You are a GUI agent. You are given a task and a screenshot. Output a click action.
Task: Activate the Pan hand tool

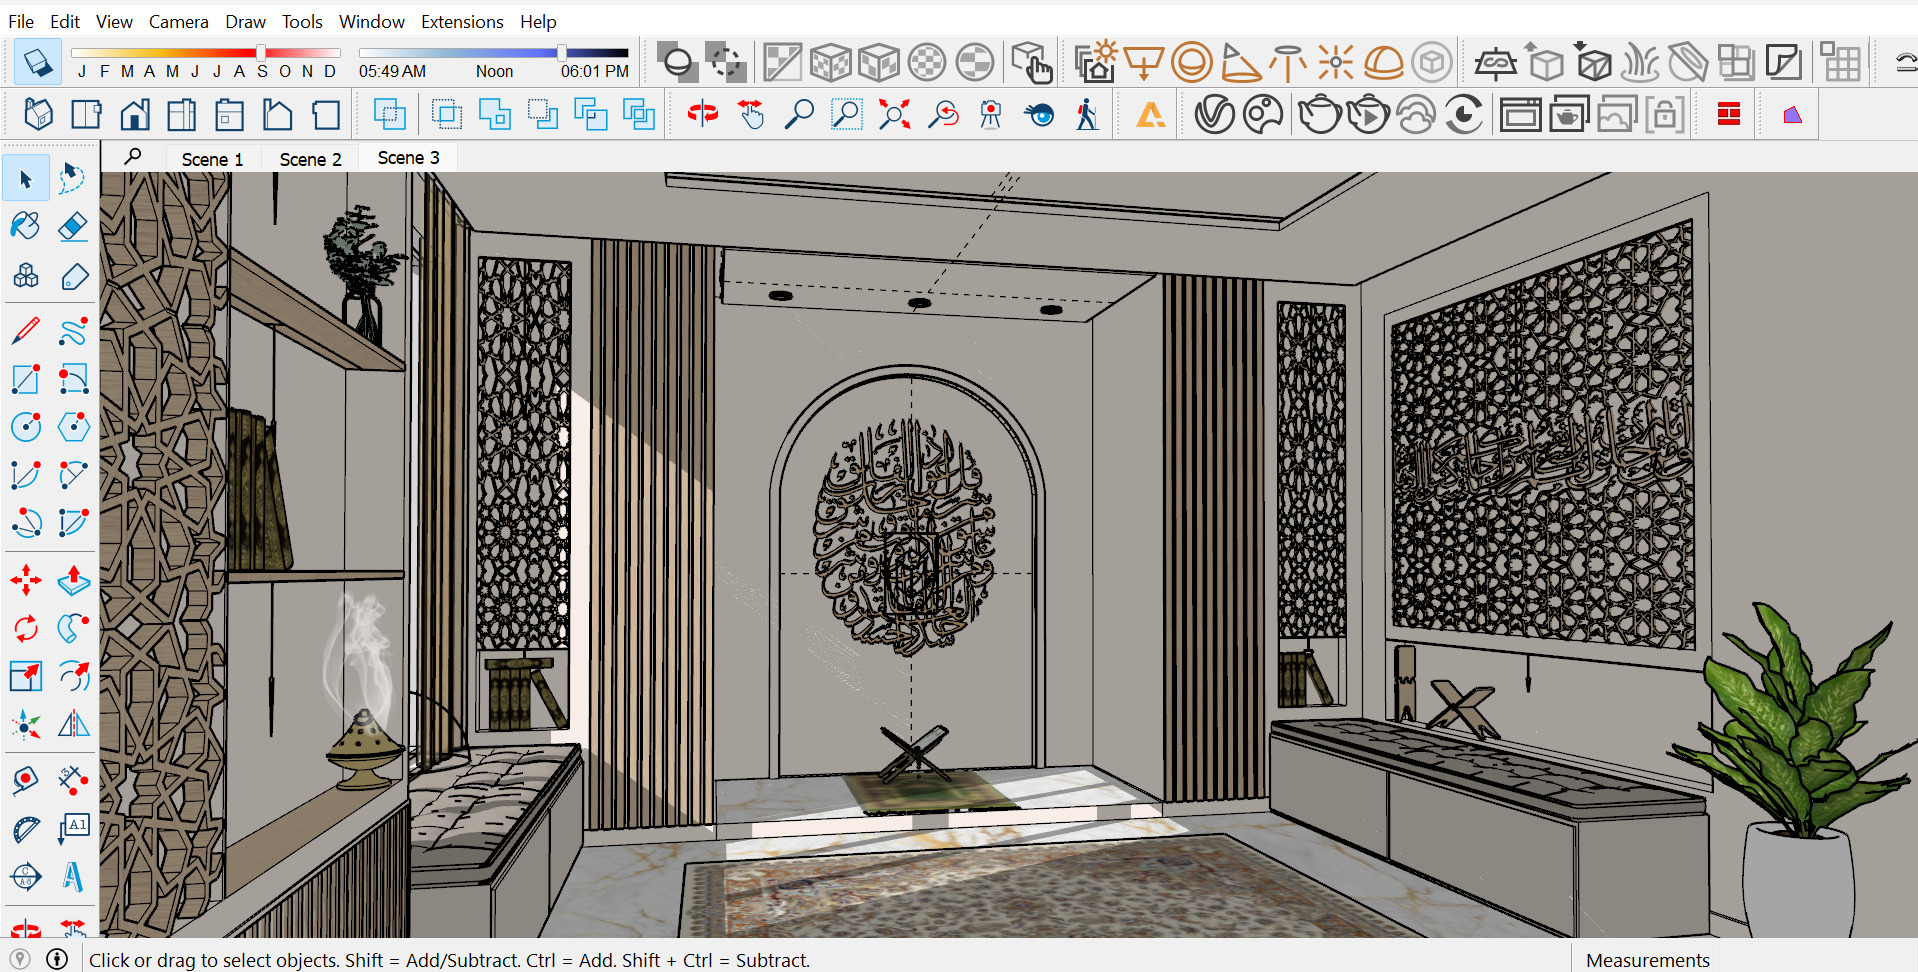coord(751,115)
